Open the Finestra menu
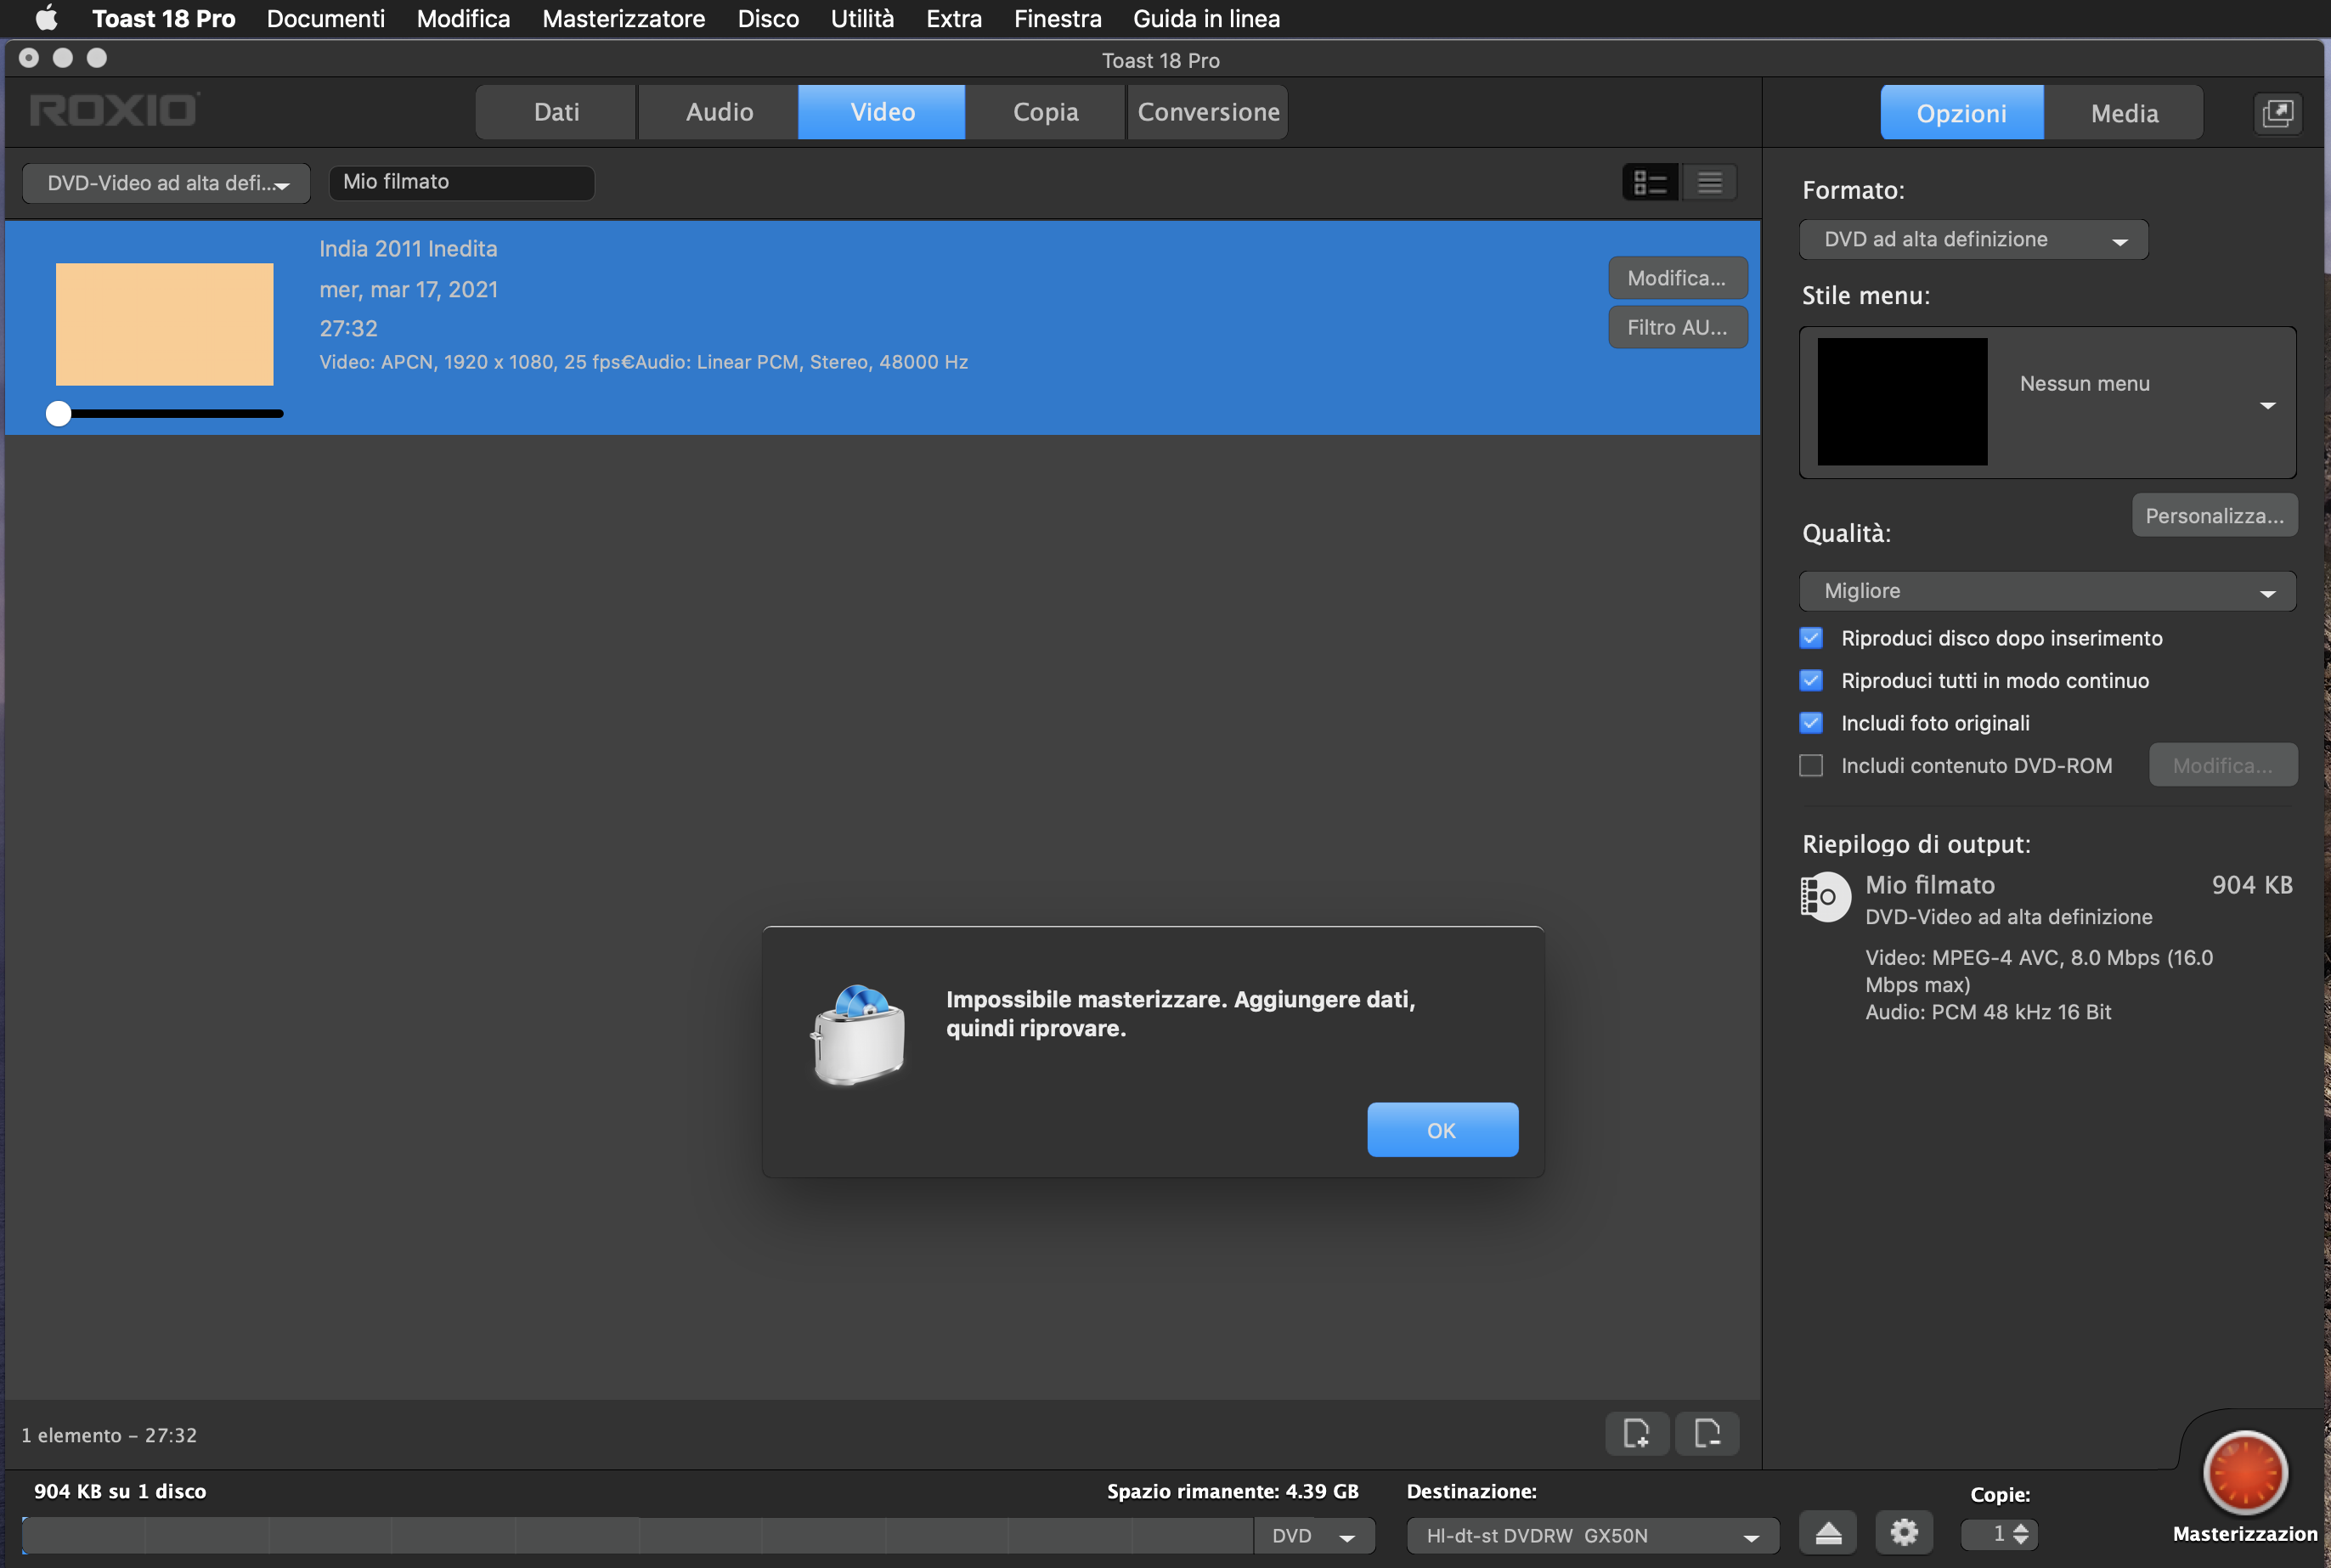Image resolution: width=2331 pixels, height=1568 pixels. [x=1057, y=18]
